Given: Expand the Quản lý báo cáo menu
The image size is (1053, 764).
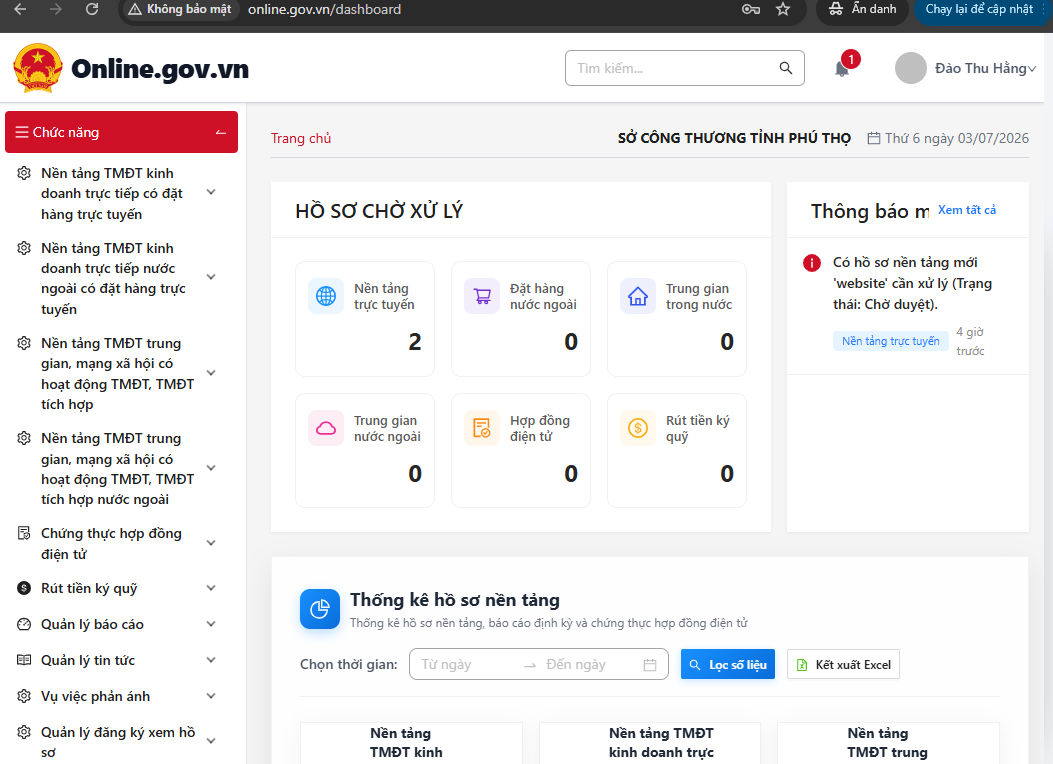Looking at the screenshot, I should [x=211, y=624].
